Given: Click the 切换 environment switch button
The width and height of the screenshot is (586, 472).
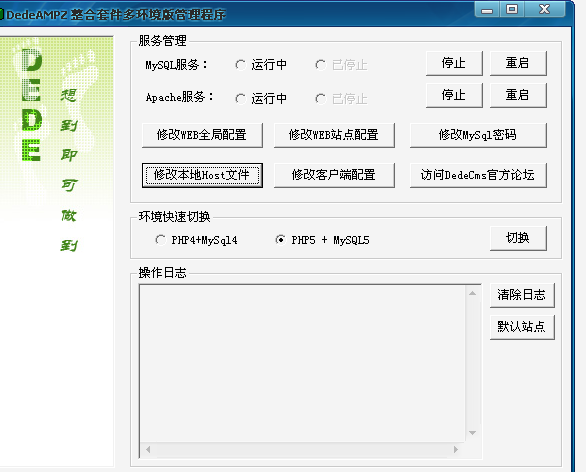Looking at the screenshot, I should pos(518,238).
